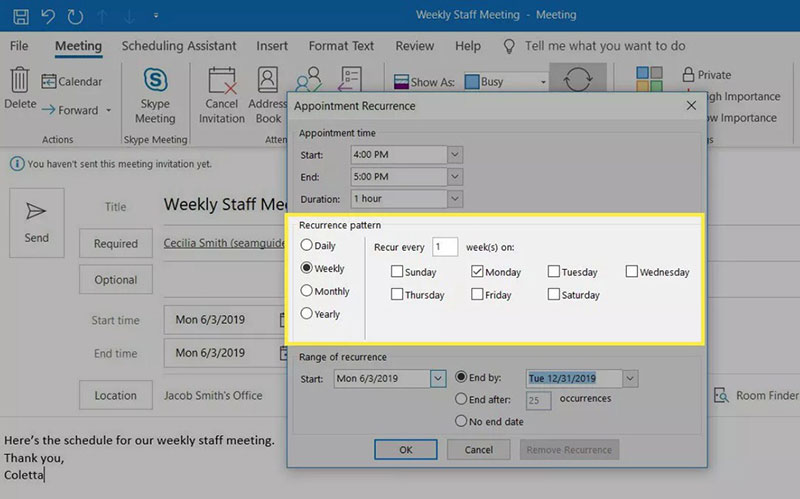This screenshot has height=499, width=800.
Task: Click the Delete trash can icon
Action: 20,80
